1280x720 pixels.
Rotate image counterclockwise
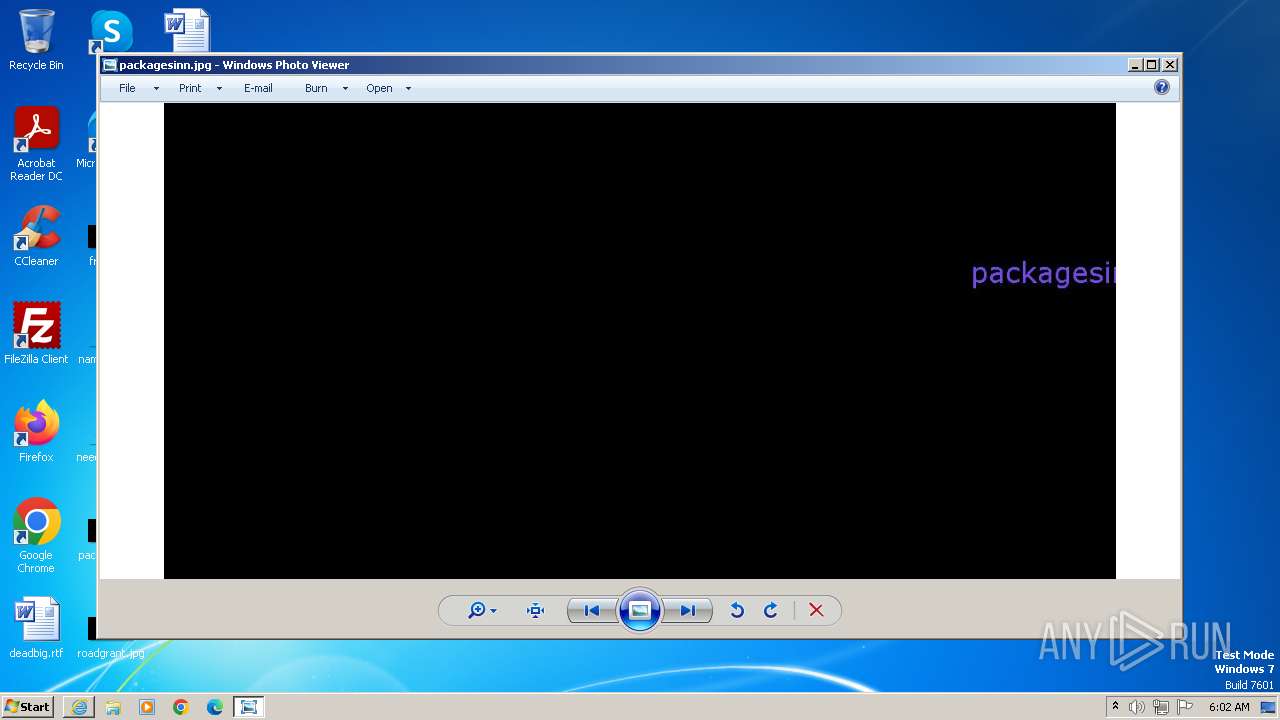737,610
